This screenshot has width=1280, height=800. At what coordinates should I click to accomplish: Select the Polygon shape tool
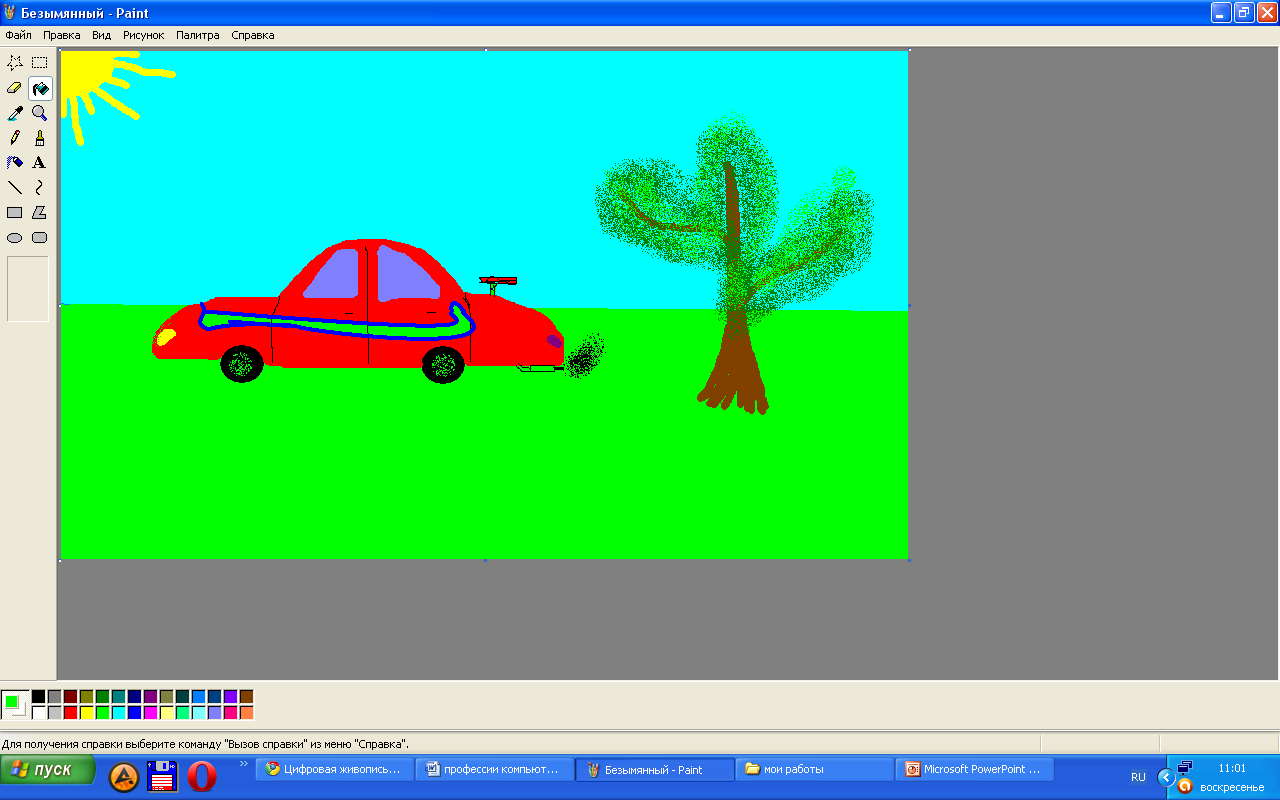click(x=40, y=212)
